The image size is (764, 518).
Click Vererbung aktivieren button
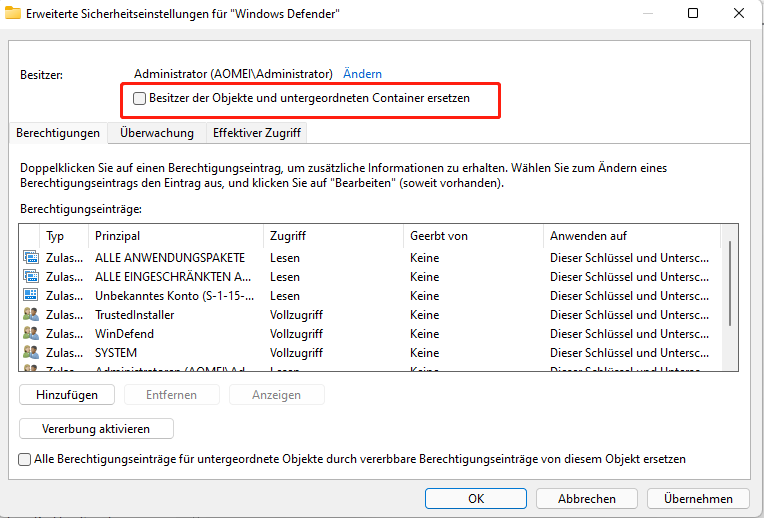coord(96,429)
